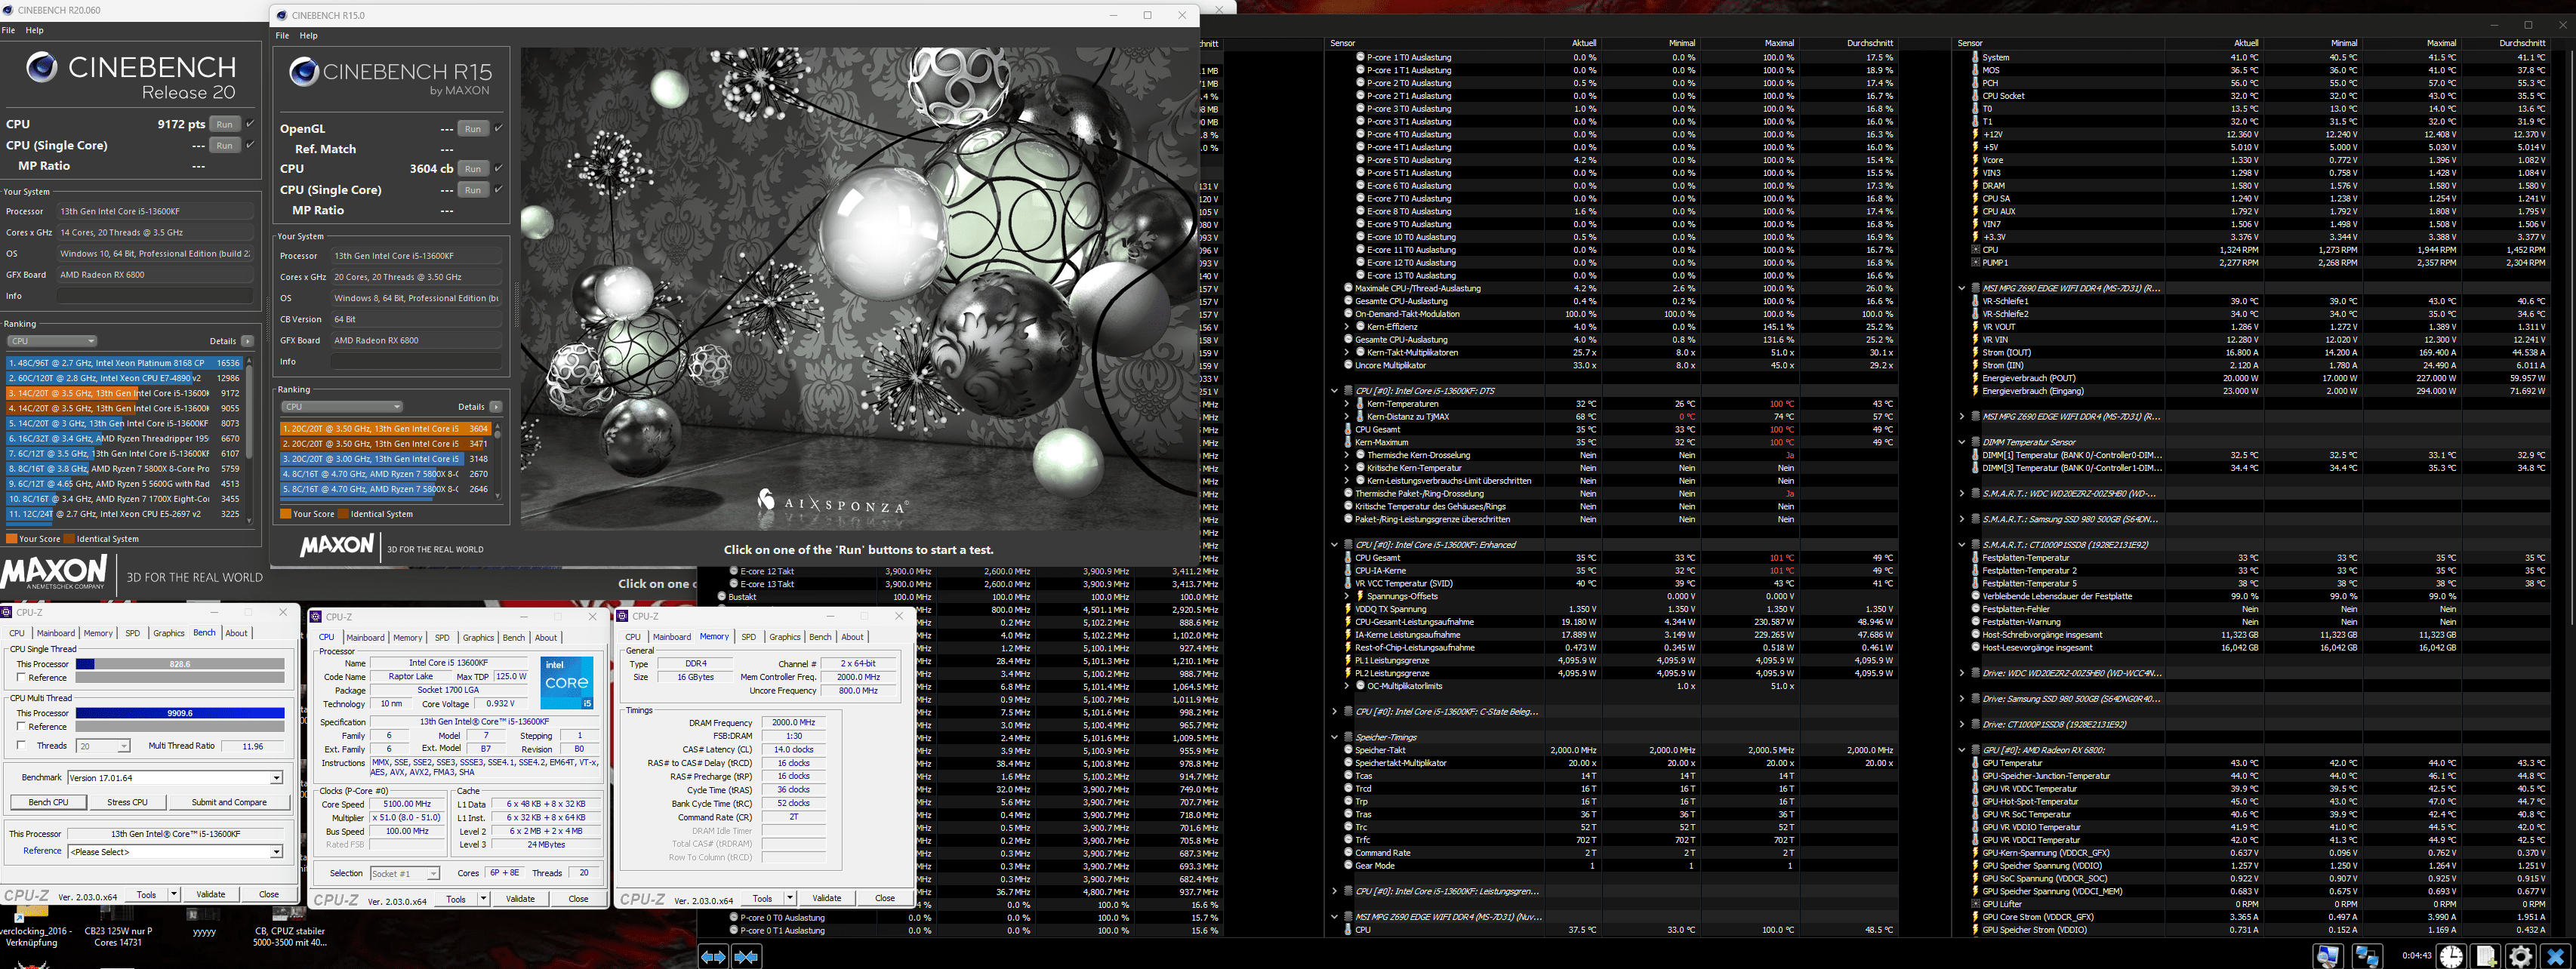This screenshot has width=2576, height=969.
Task: Open Cinebench R15 Ranking CPU dropdown
Action: (x=342, y=407)
